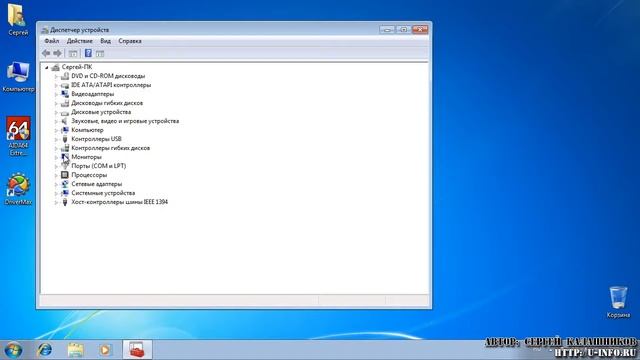Expand the Сетевые адаптеры node
Viewport: 640px width, 360px height.
[56, 184]
